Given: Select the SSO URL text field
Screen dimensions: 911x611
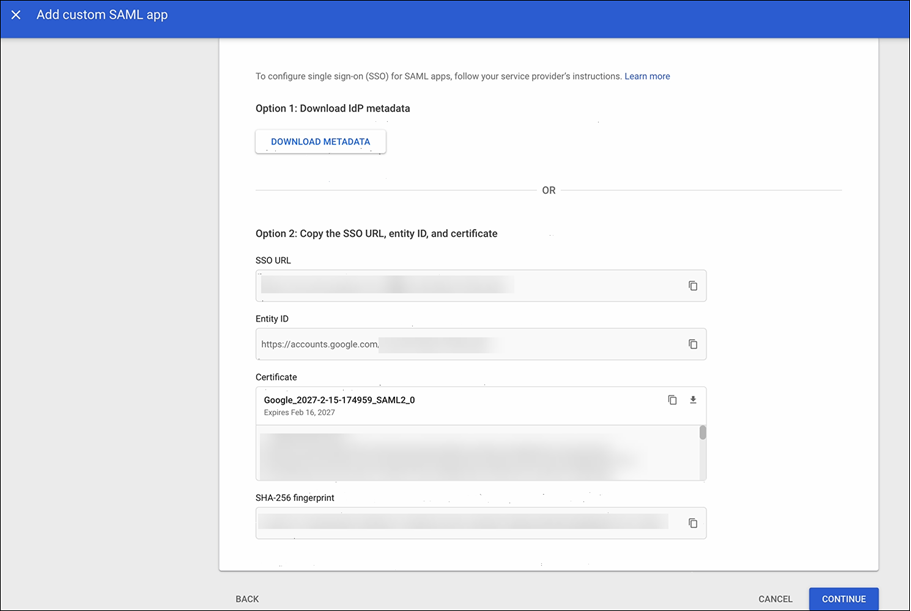Looking at the screenshot, I should coord(460,285).
